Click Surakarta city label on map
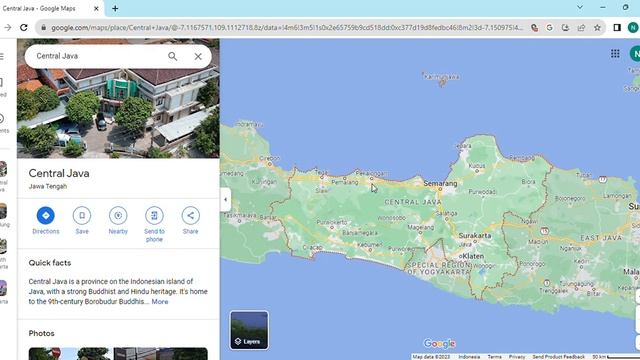Screen dimensions: 640x360 (x=475, y=236)
